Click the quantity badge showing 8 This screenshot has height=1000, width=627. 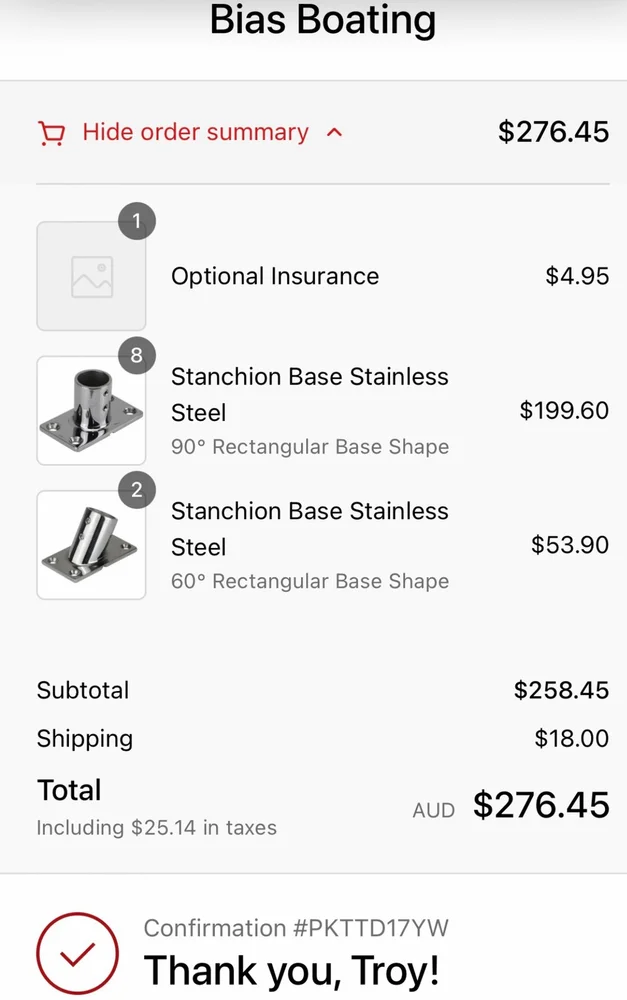[137, 356]
